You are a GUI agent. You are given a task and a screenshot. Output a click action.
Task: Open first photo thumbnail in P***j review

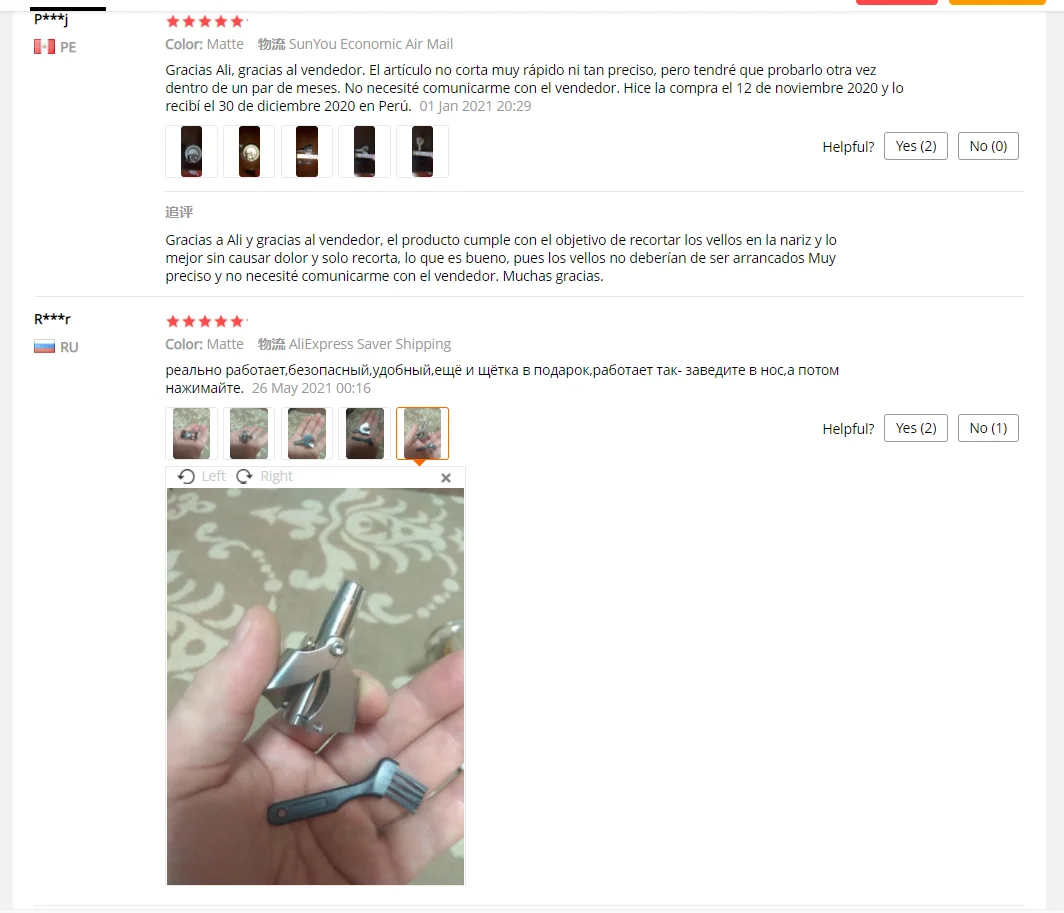tap(191, 151)
